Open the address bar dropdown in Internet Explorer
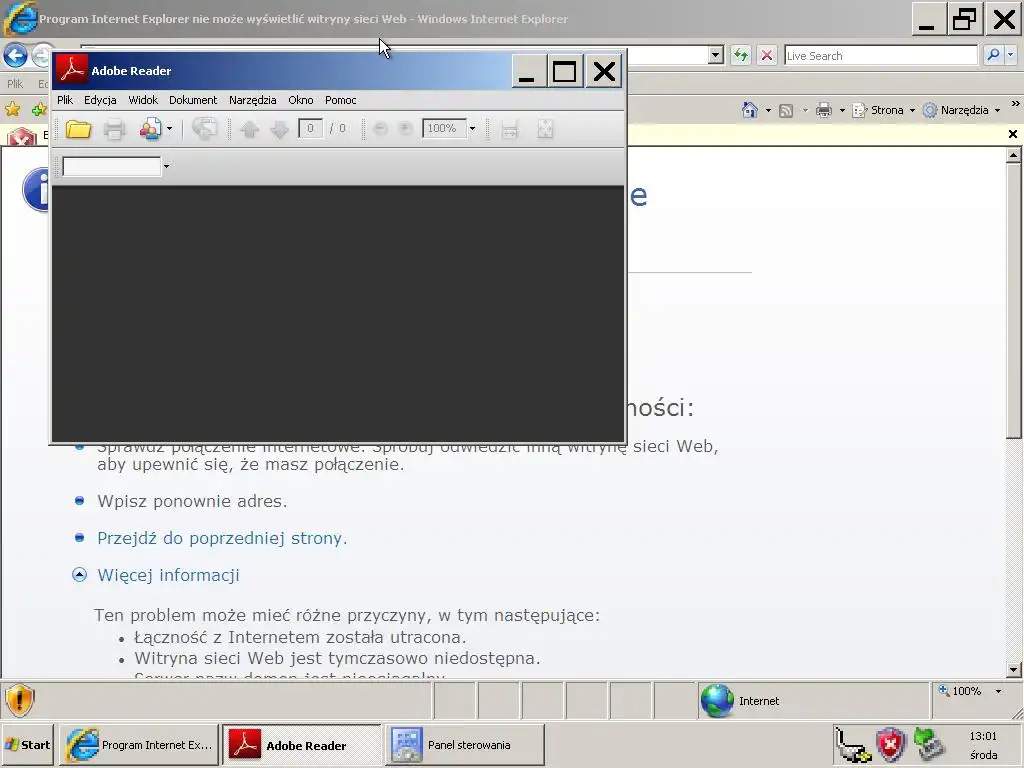This screenshot has height=768, width=1024. (716, 56)
